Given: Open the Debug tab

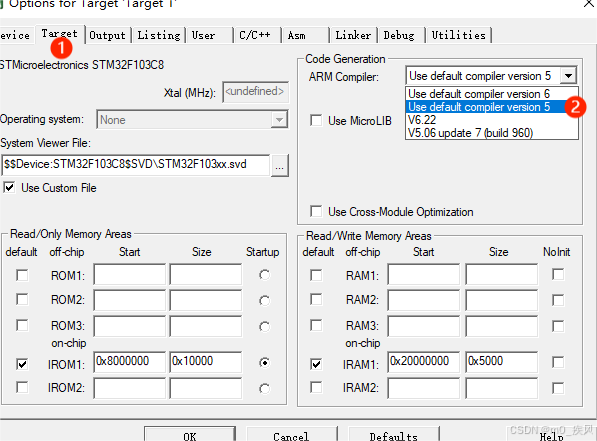Looking at the screenshot, I should pyautogui.click(x=401, y=35).
